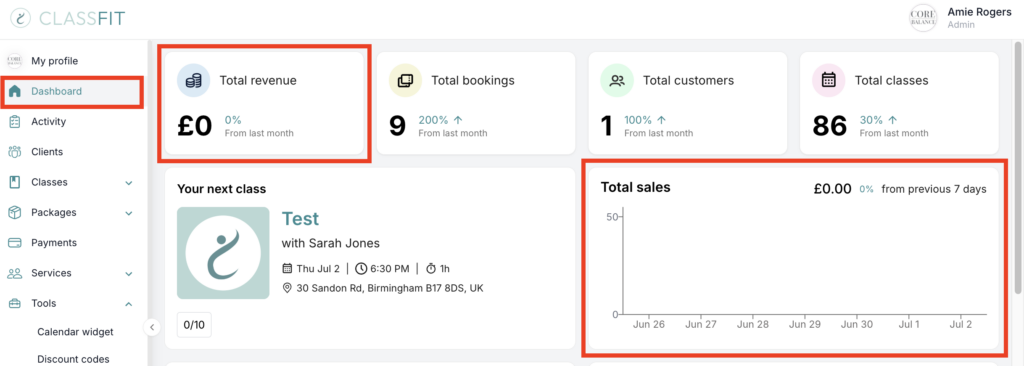Screen dimensions: 1024x366
Task: Click the calendar icon next to Thu Jul 2
Action: [287, 269]
